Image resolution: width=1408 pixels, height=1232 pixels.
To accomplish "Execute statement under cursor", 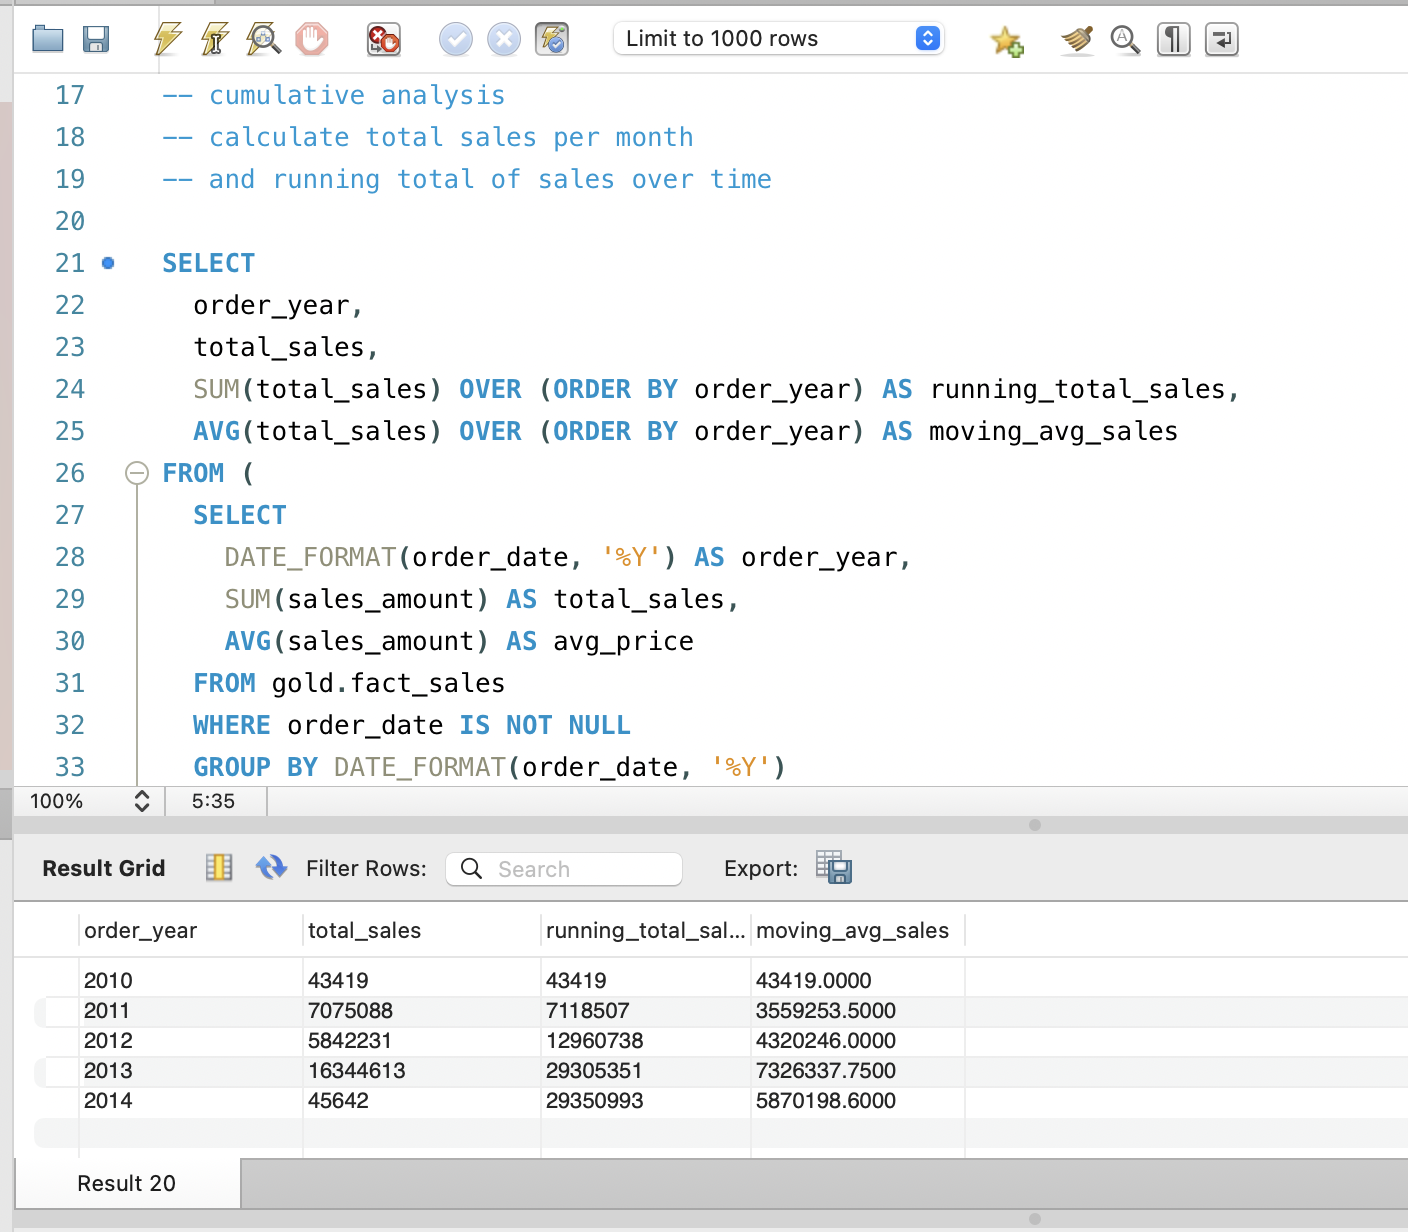I will coord(215,39).
